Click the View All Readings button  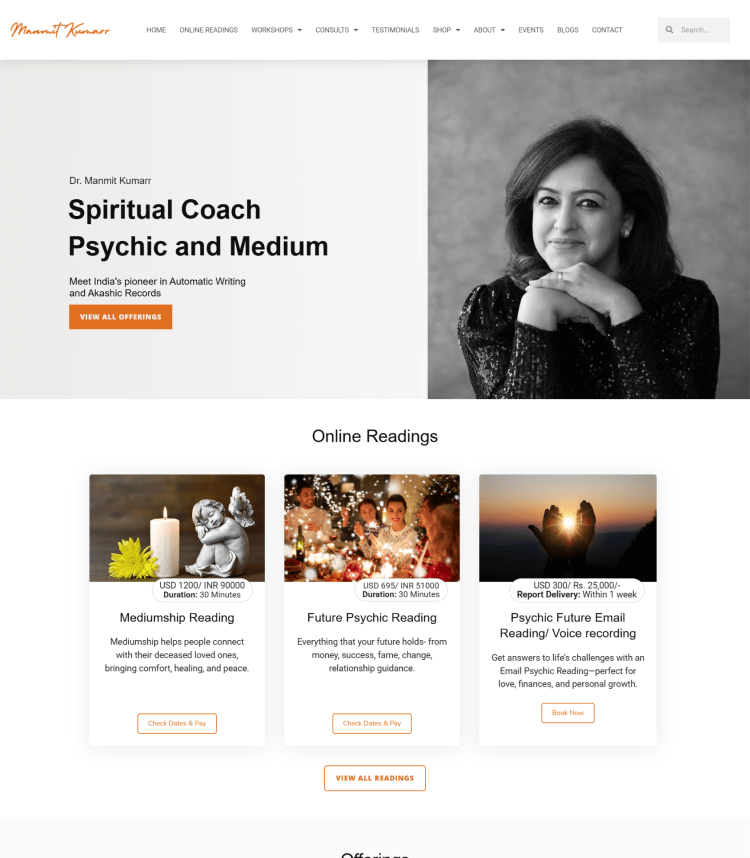pyautogui.click(x=375, y=778)
